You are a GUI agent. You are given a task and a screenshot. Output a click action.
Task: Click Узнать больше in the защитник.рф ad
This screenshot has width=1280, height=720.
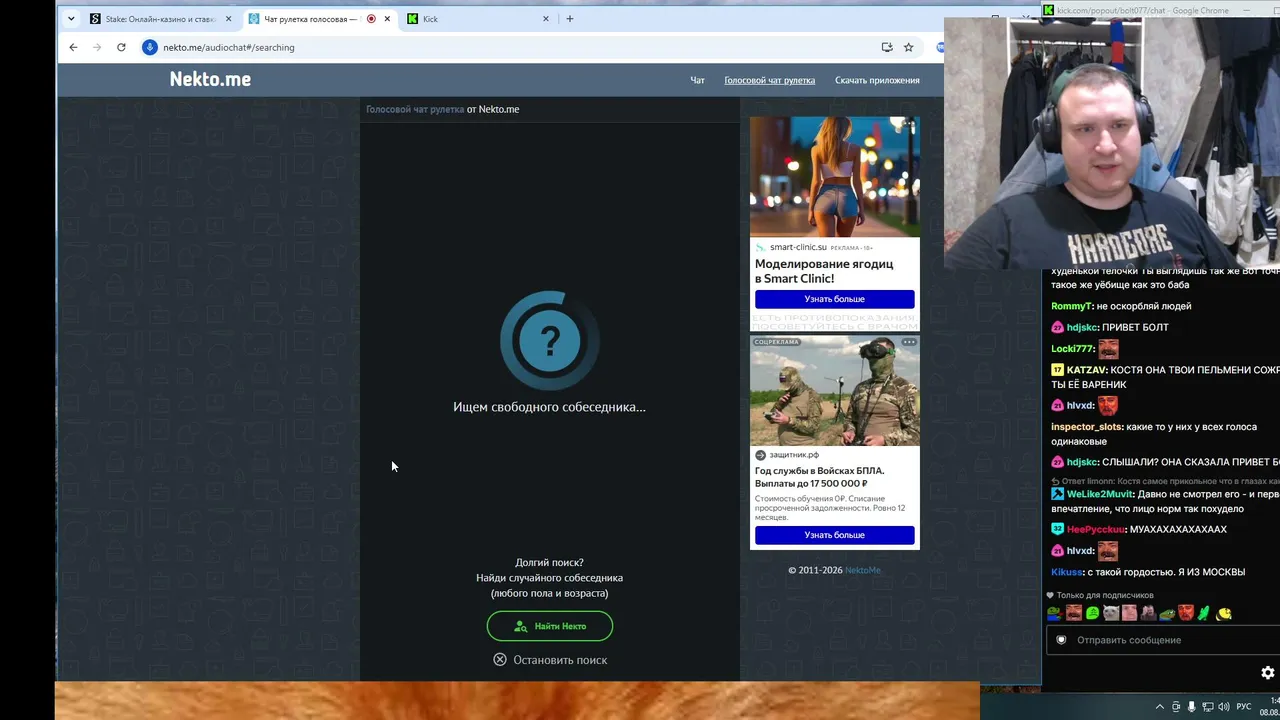tap(834, 535)
